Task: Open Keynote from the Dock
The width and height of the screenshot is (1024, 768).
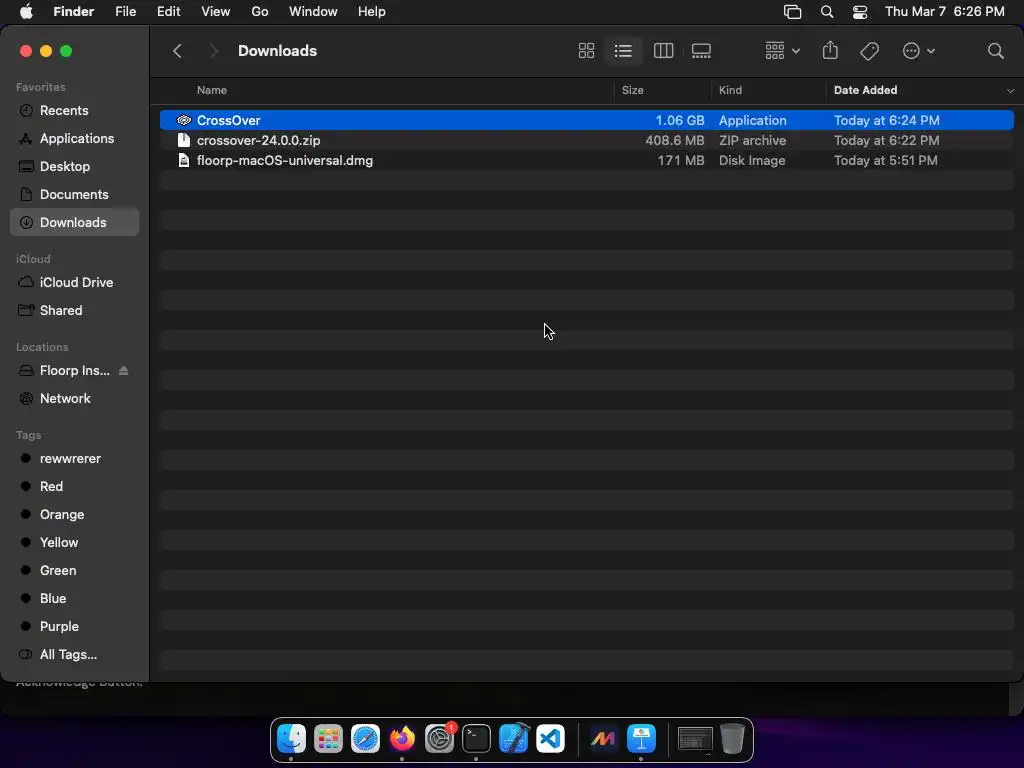Action: point(641,739)
